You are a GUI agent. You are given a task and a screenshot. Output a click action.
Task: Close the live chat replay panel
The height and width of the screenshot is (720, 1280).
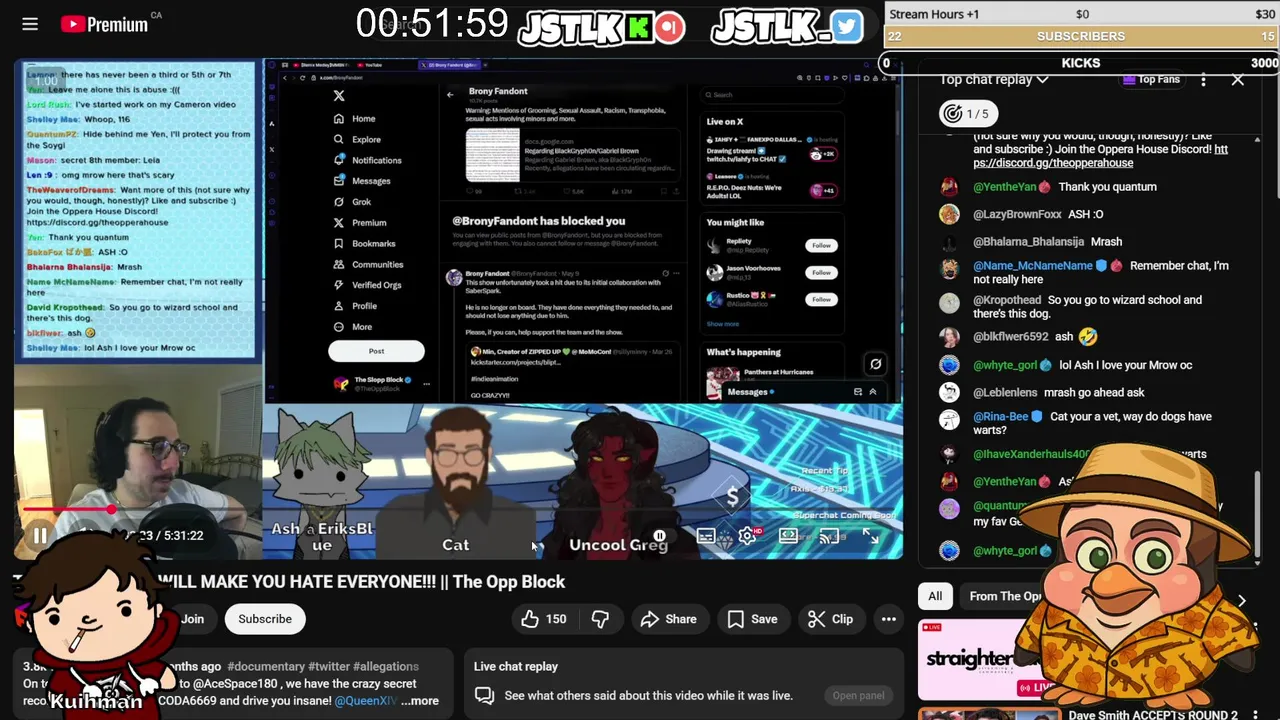tap(1238, 79)
